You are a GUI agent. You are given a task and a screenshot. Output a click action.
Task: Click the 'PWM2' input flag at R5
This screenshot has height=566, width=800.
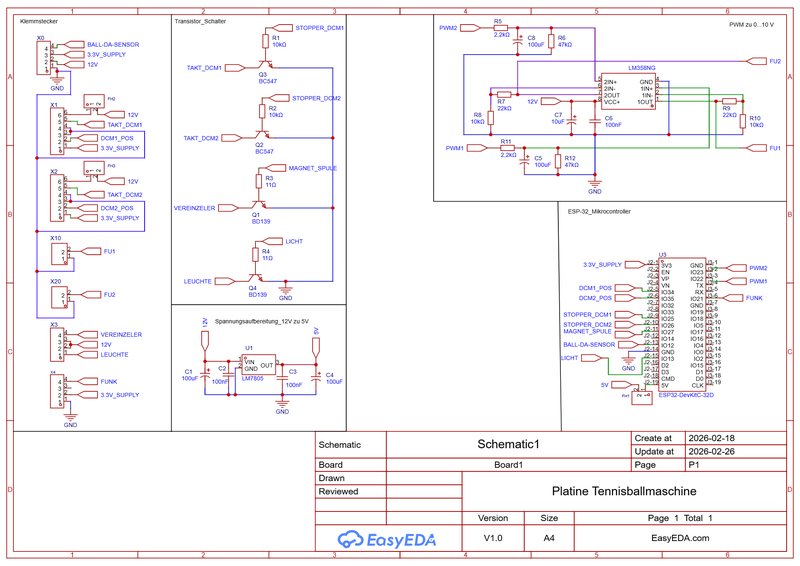tap(470, 28)
